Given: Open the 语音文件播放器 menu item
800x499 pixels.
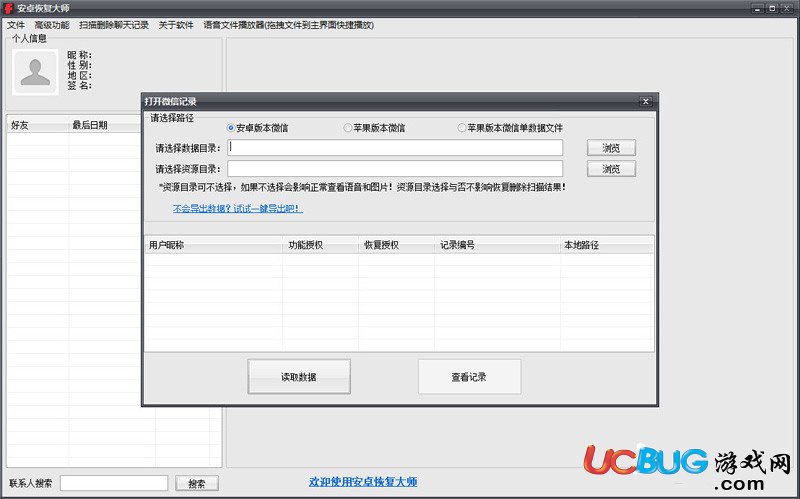Looking at the screenshot, I should tap(289, 25).
